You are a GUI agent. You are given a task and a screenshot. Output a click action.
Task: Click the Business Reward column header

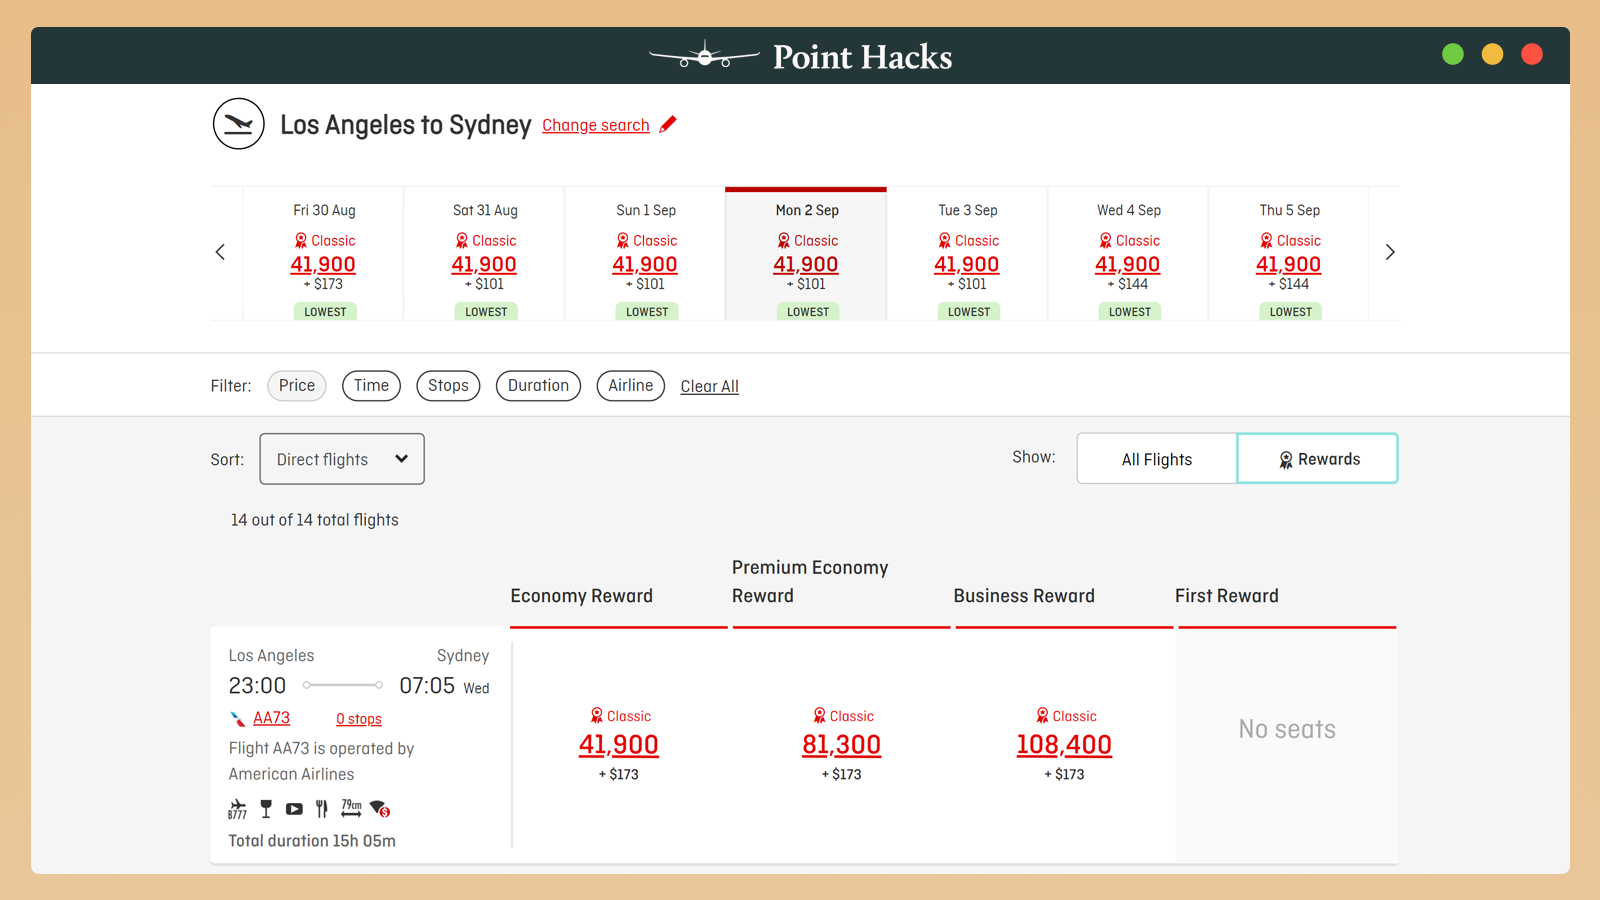click(1024, 596)
